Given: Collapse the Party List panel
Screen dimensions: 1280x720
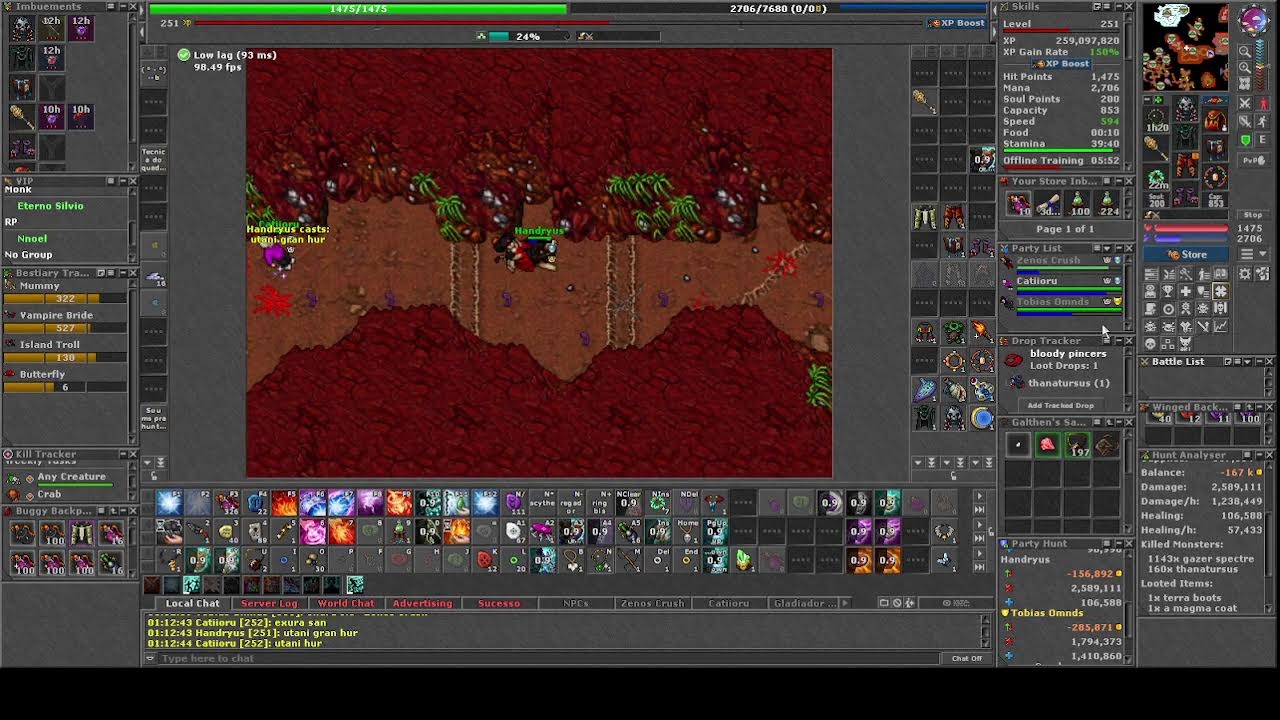Looking at the screenshot, I should 1118,248.
